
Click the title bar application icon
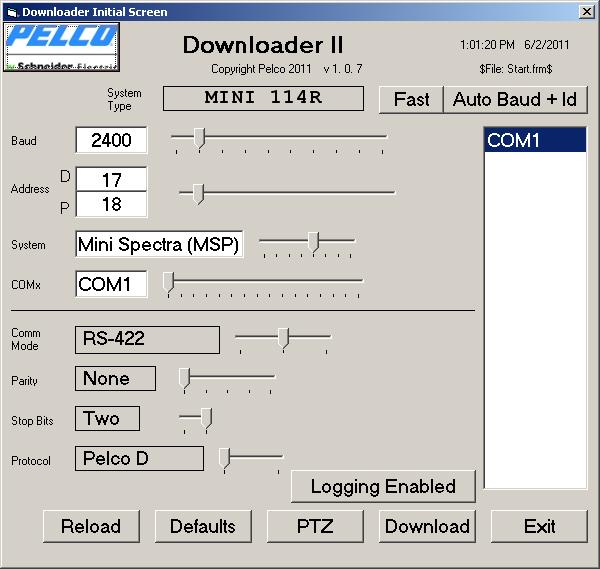pyautogui.click(x=12, y=12)
